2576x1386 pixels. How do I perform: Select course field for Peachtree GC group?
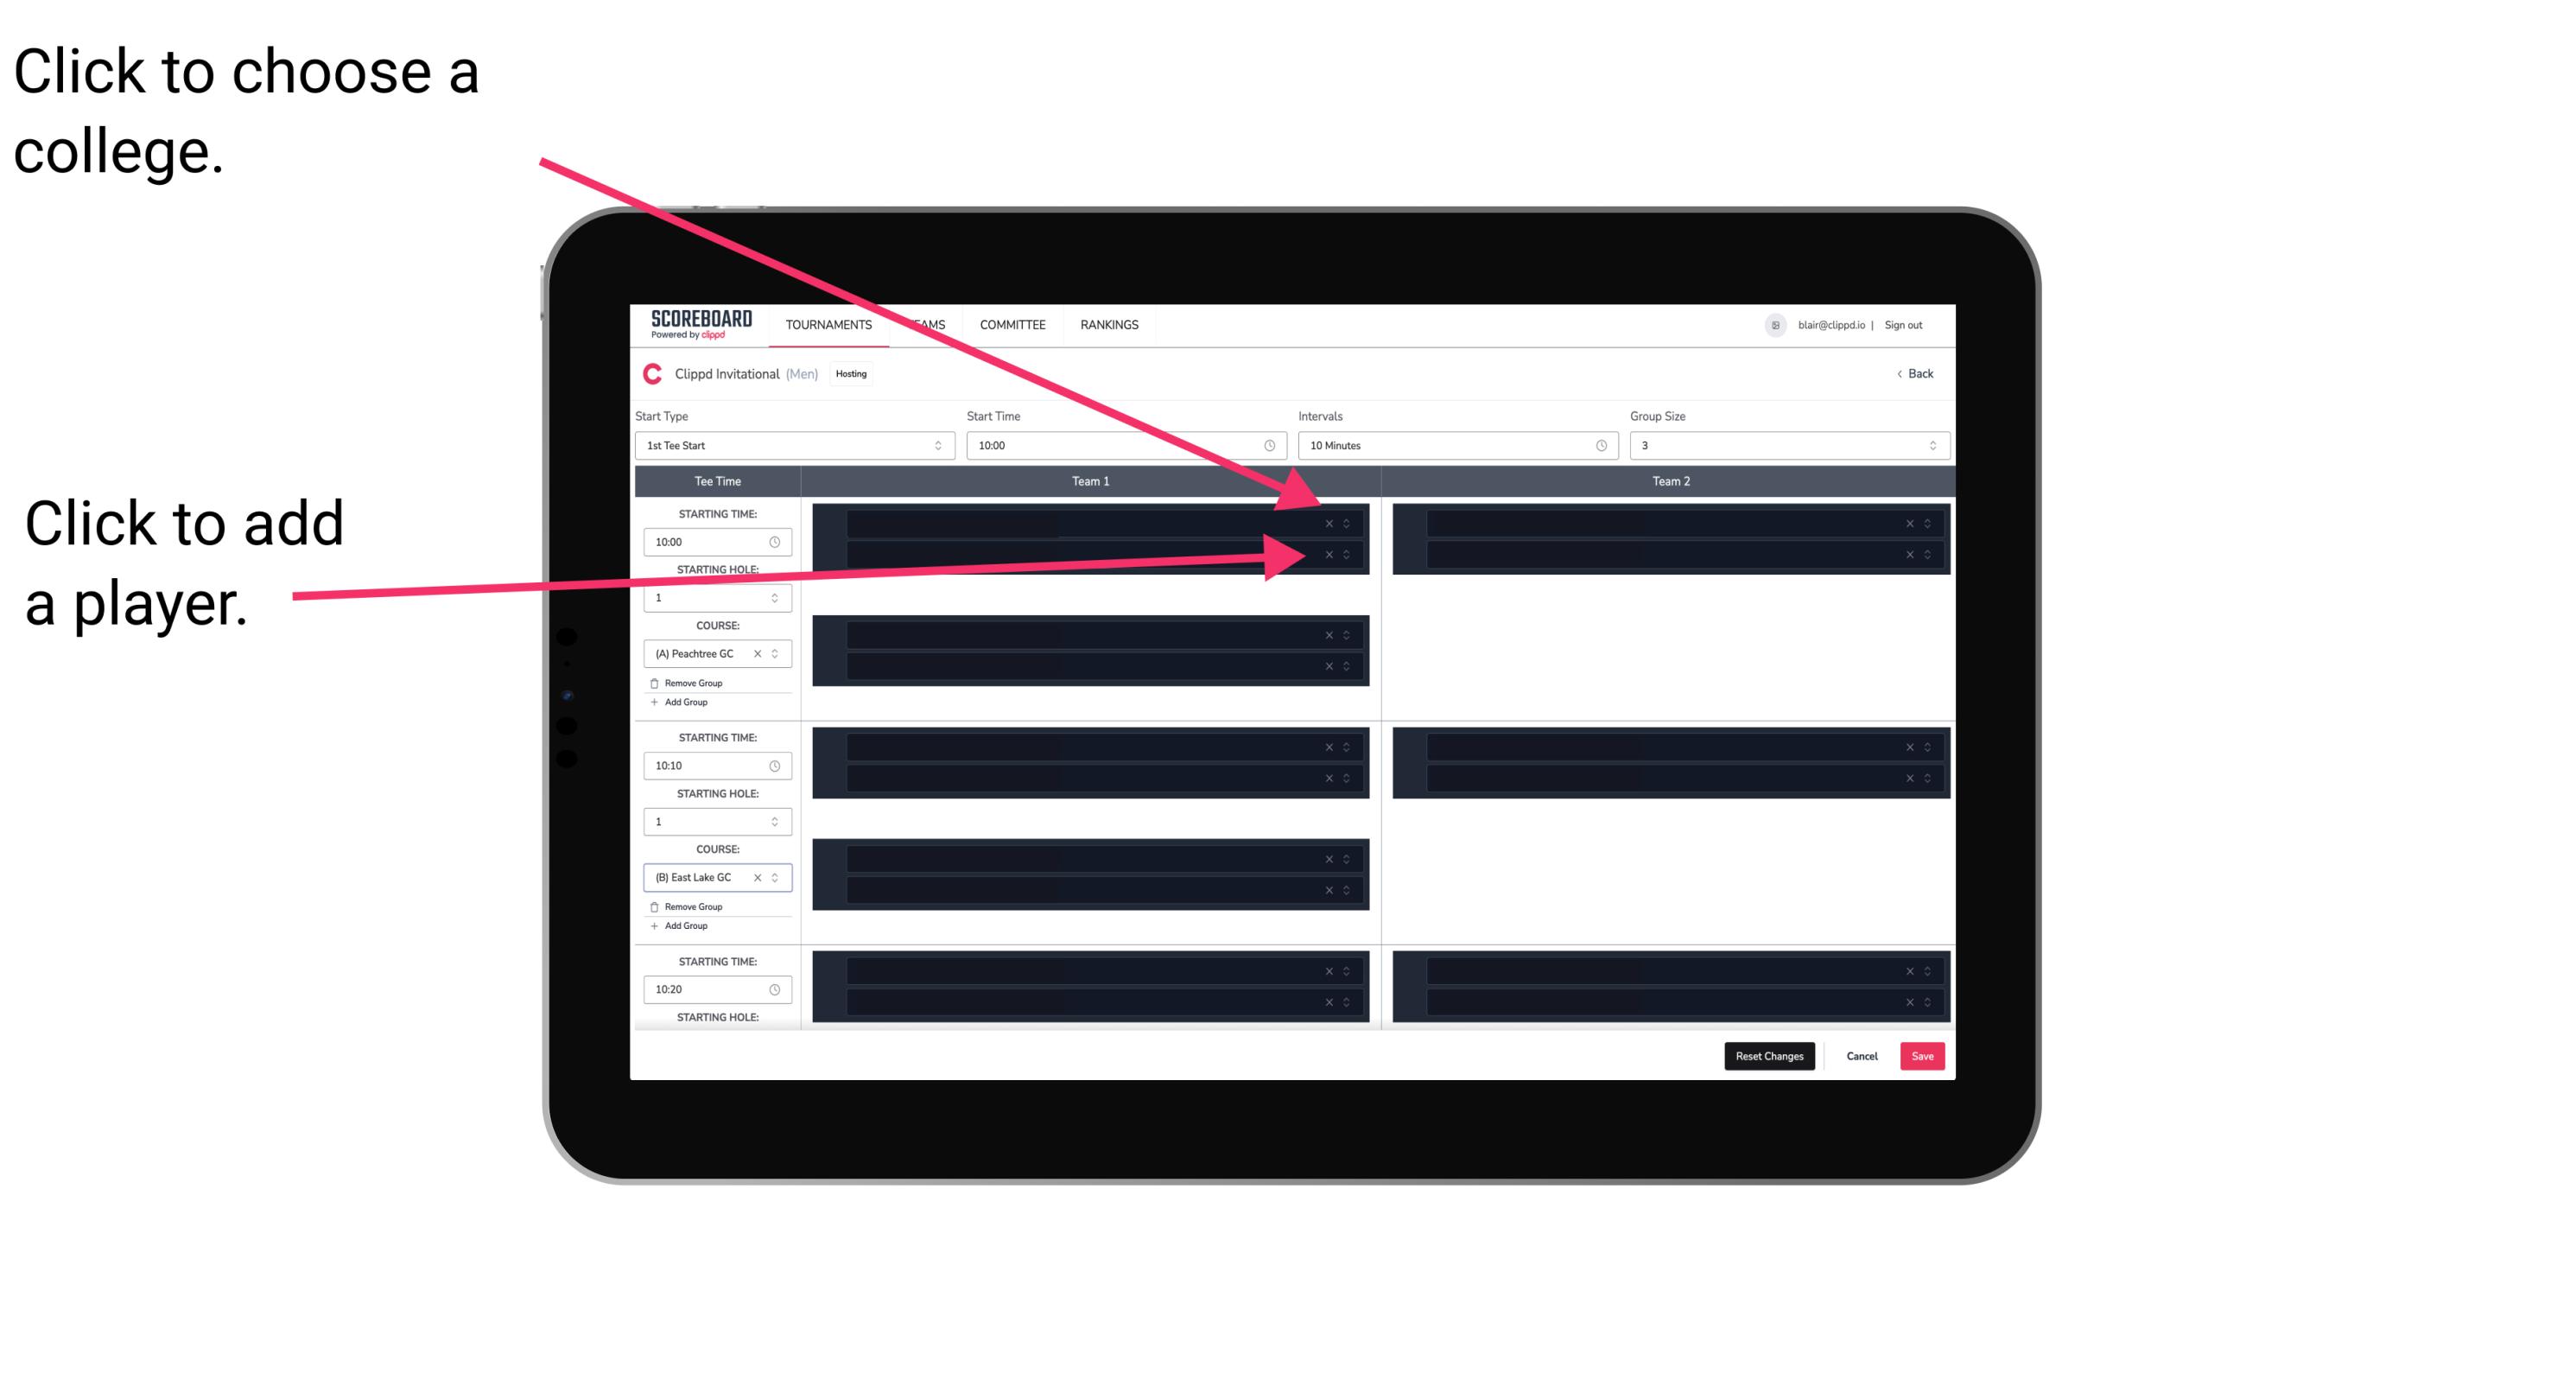(708, 654)
